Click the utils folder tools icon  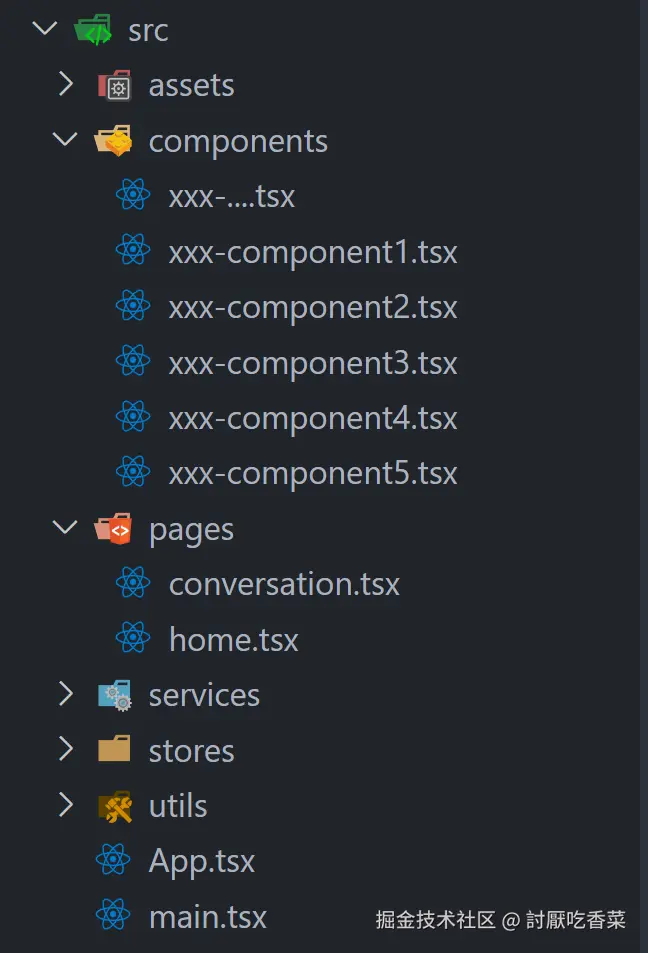click(115, 806)
